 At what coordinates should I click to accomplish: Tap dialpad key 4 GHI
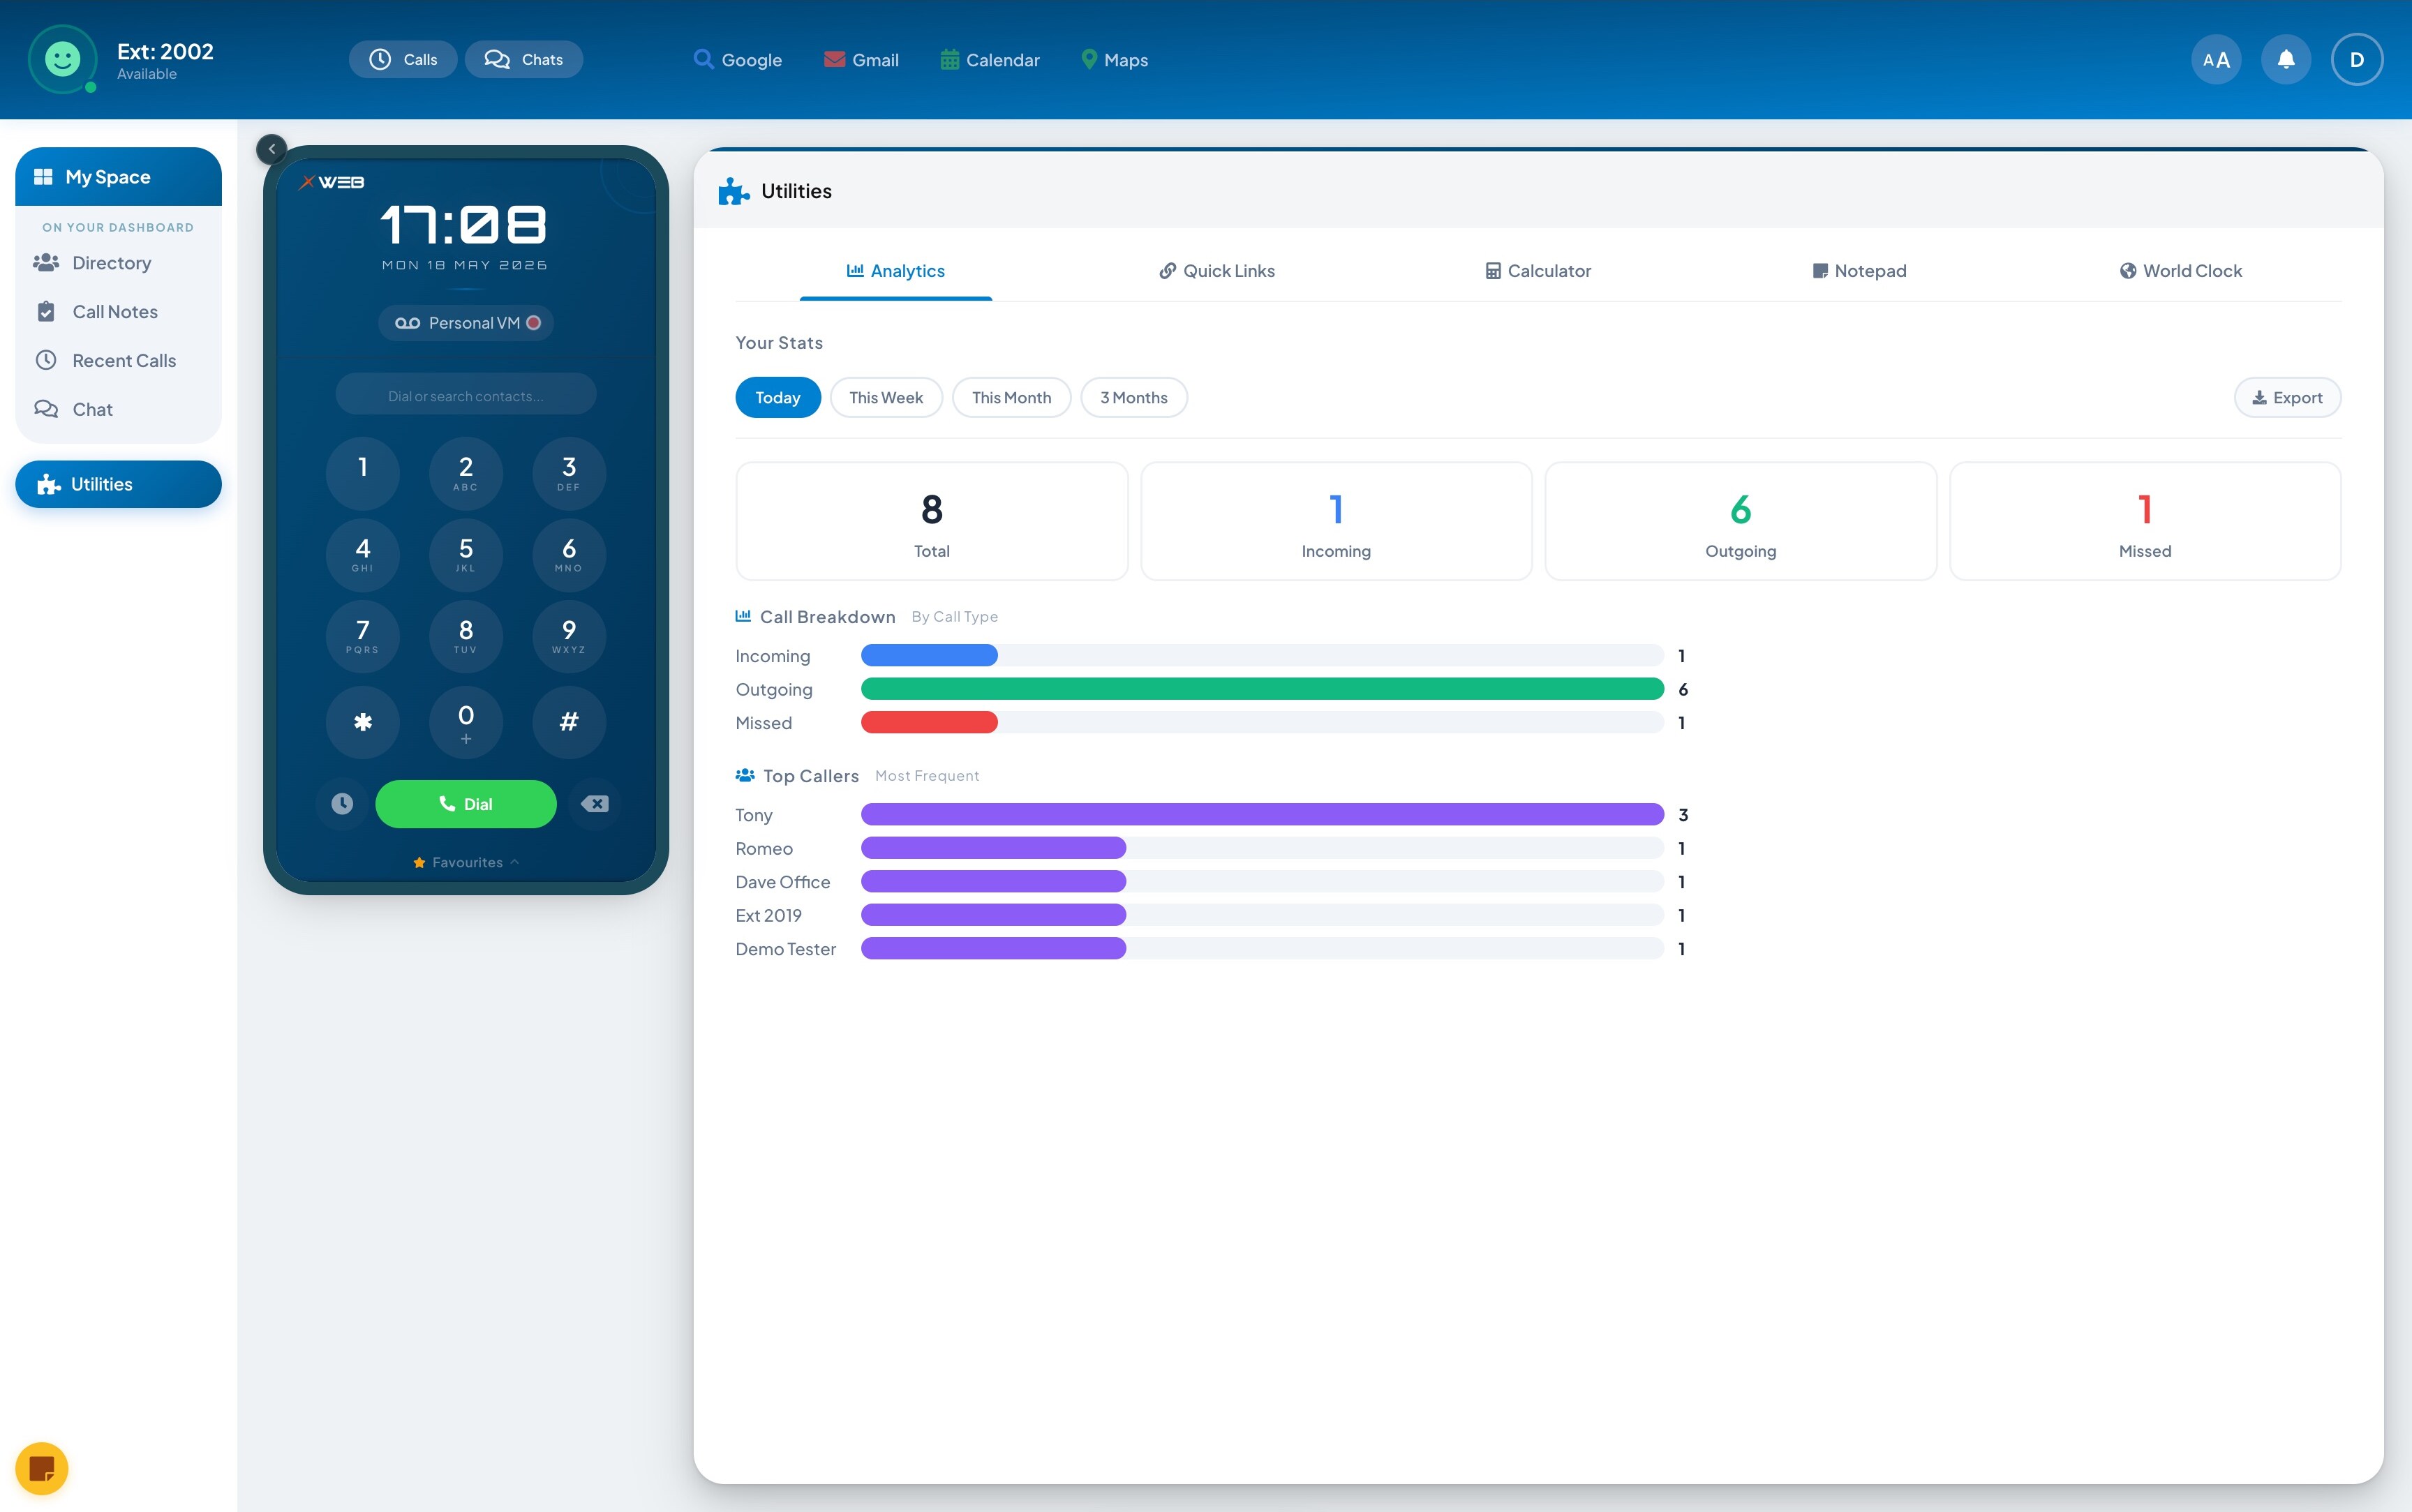pyautogui.click(x=363, y=555)
